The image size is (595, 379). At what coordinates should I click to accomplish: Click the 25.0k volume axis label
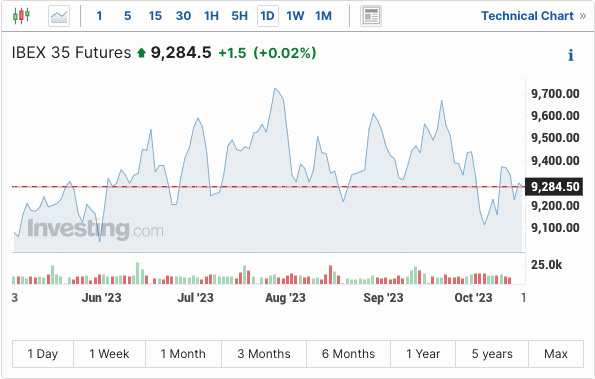[x=546, y=264]
